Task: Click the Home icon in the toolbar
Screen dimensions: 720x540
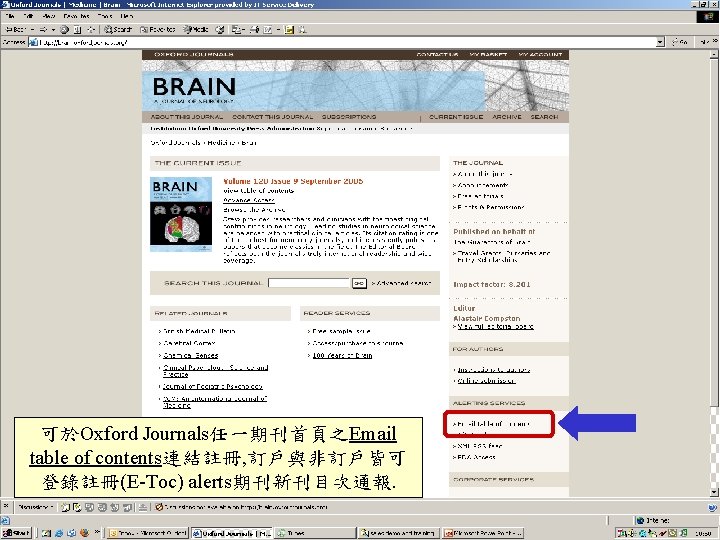Action: 91,29
